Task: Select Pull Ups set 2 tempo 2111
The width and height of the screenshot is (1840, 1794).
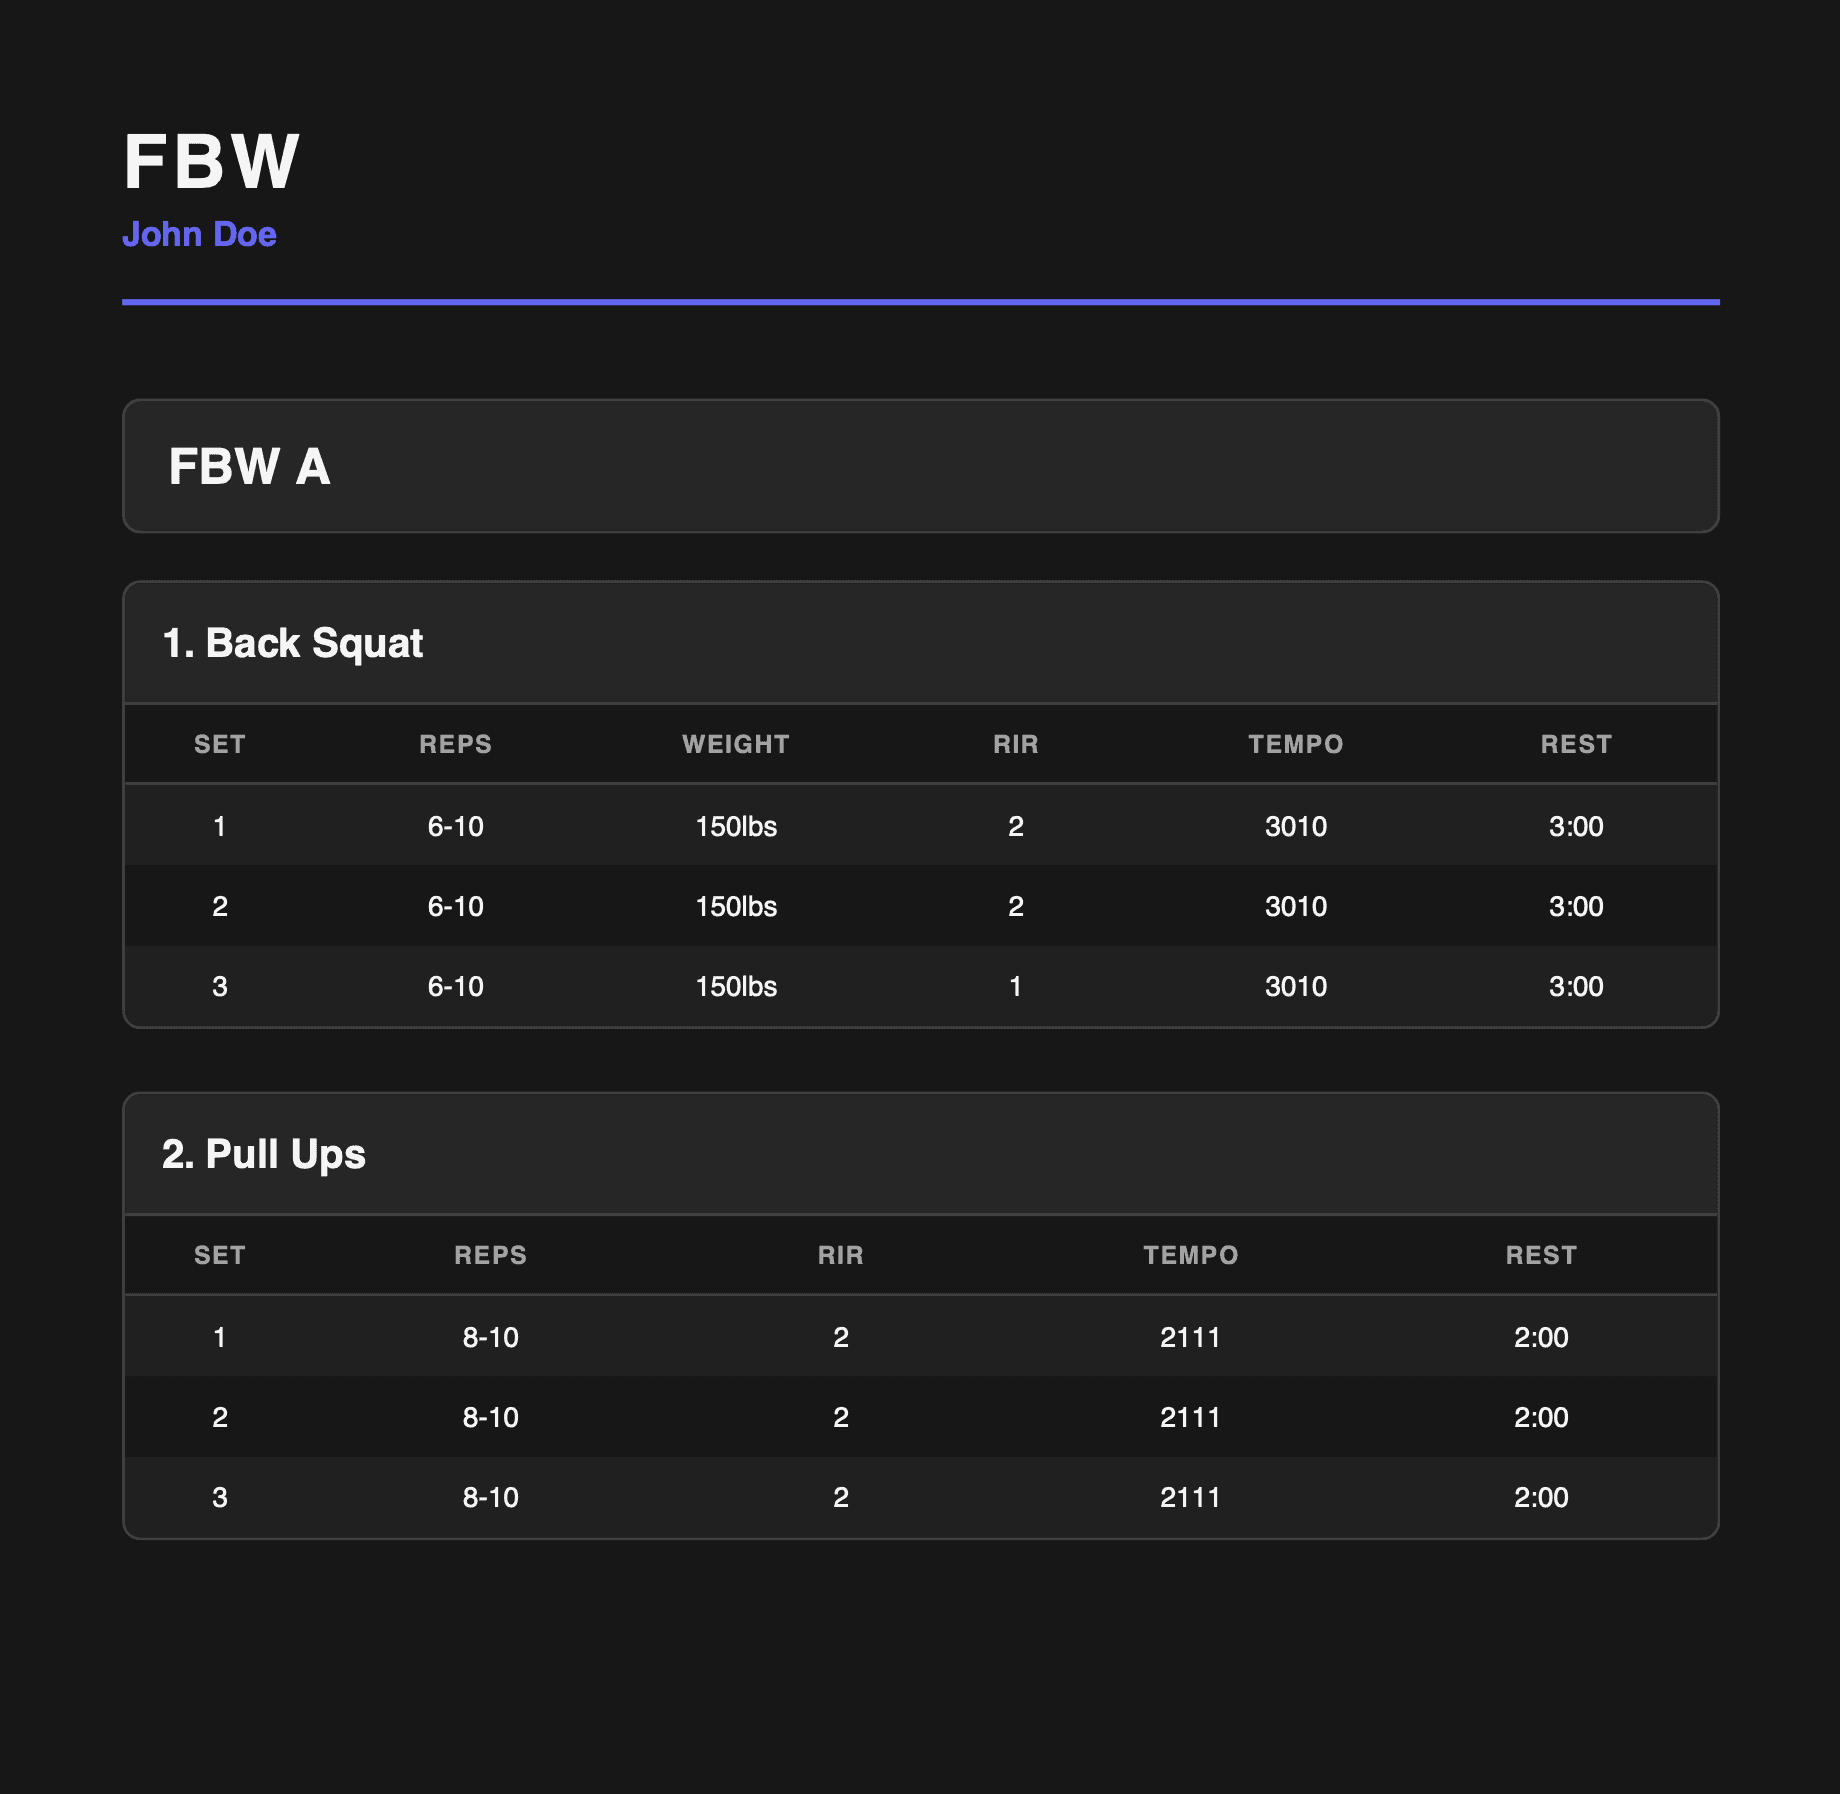Action: [x=1190, y=1417]
